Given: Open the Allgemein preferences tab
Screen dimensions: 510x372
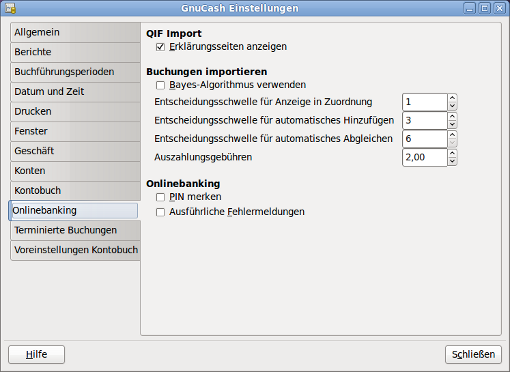Looking at the screenshot, I should pyautogui.click(x=75, y=32).
